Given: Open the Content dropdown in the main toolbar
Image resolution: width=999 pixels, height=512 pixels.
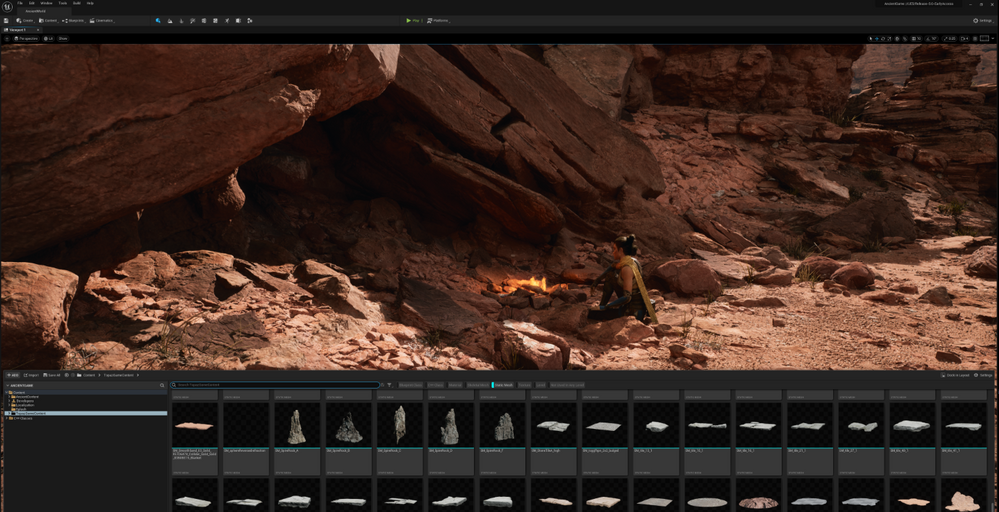Looking at the screenshot, I should pos(48,20).
